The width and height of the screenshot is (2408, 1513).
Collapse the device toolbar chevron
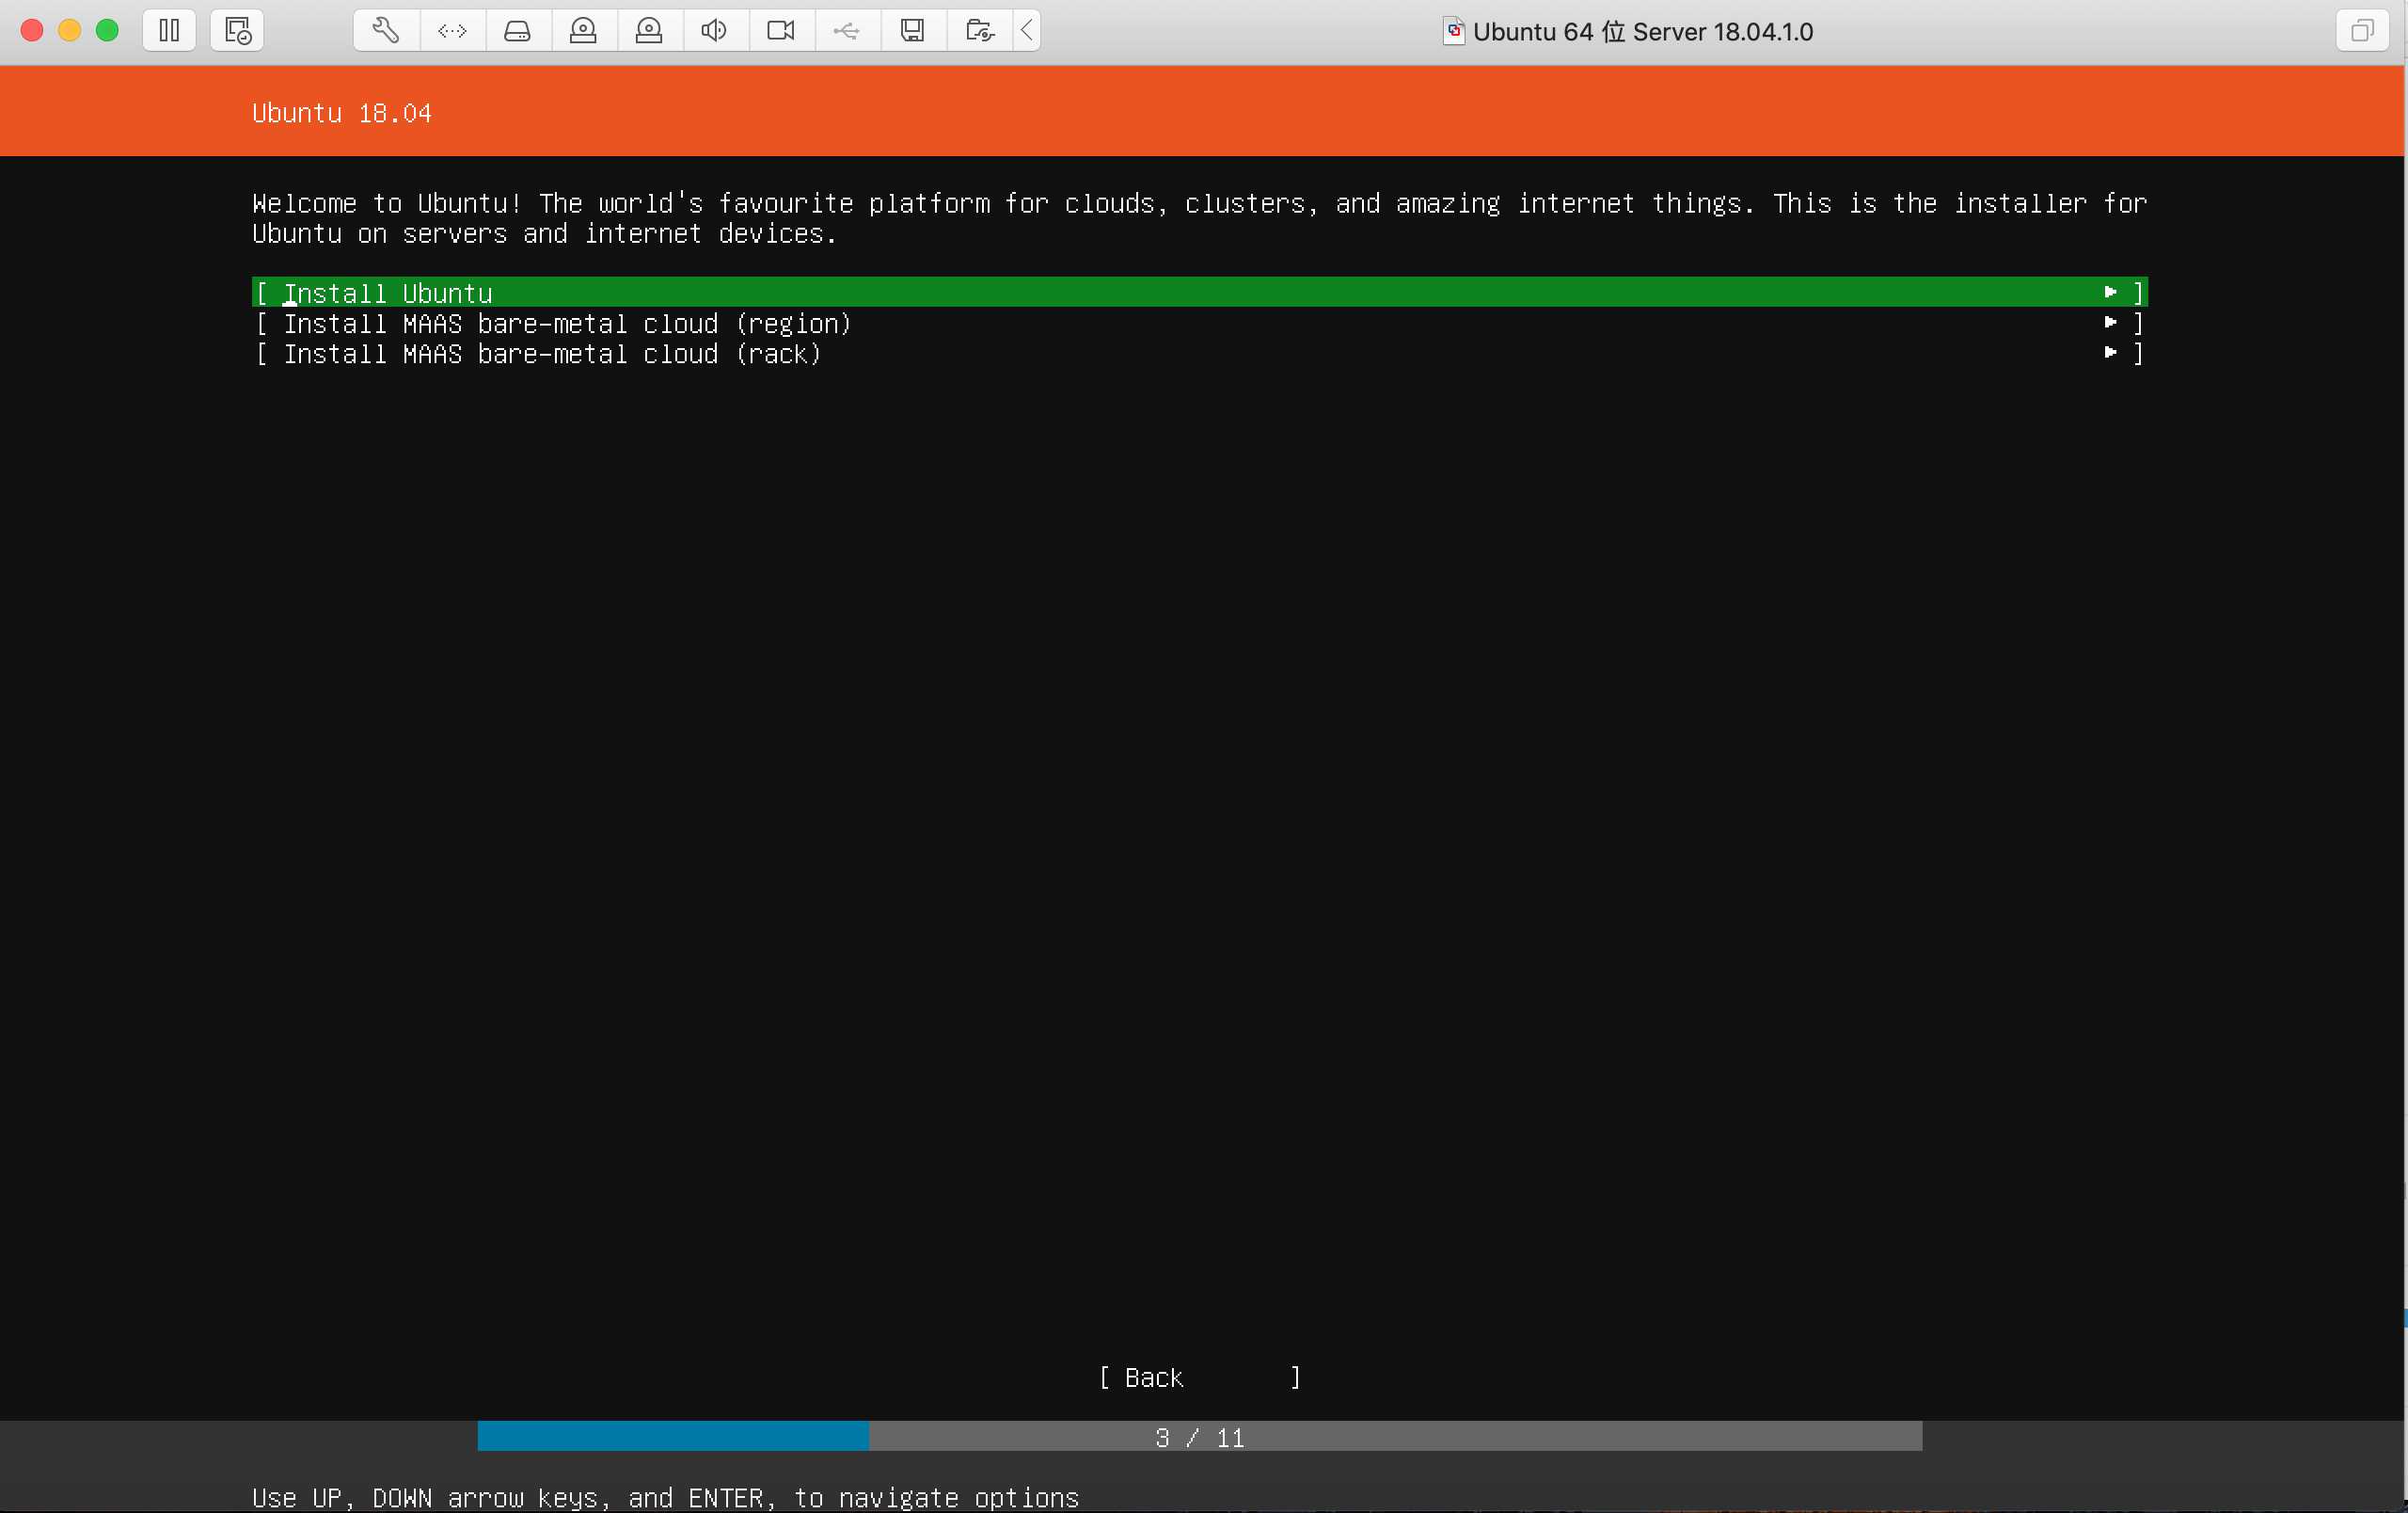tap(1027, 31)
